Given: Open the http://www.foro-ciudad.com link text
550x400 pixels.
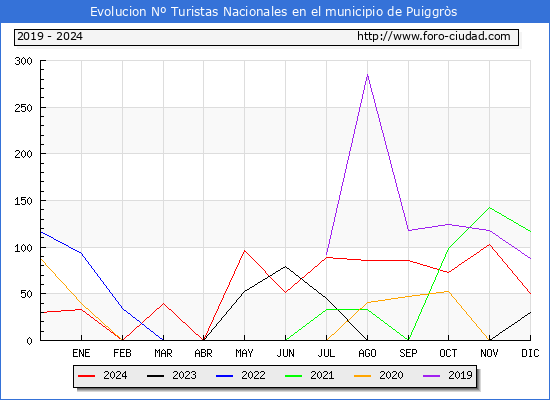Looking at the screenshot, I should [x=434, y=36].
